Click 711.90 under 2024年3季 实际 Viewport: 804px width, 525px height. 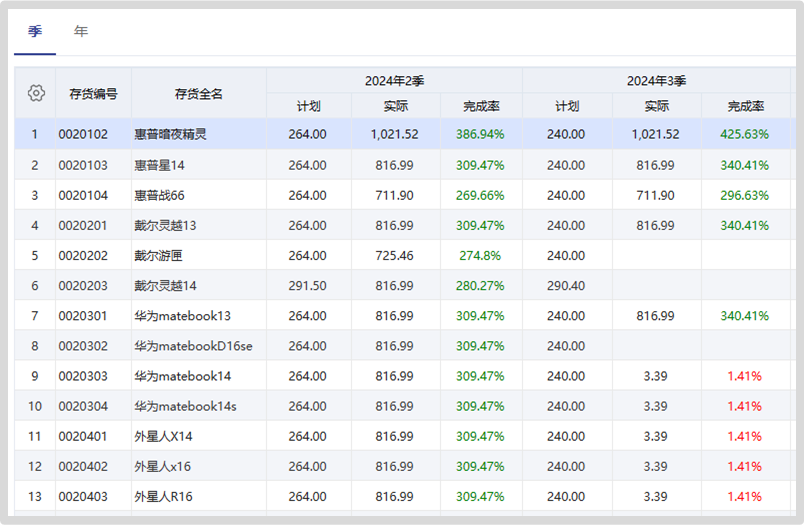pos(655,195)
